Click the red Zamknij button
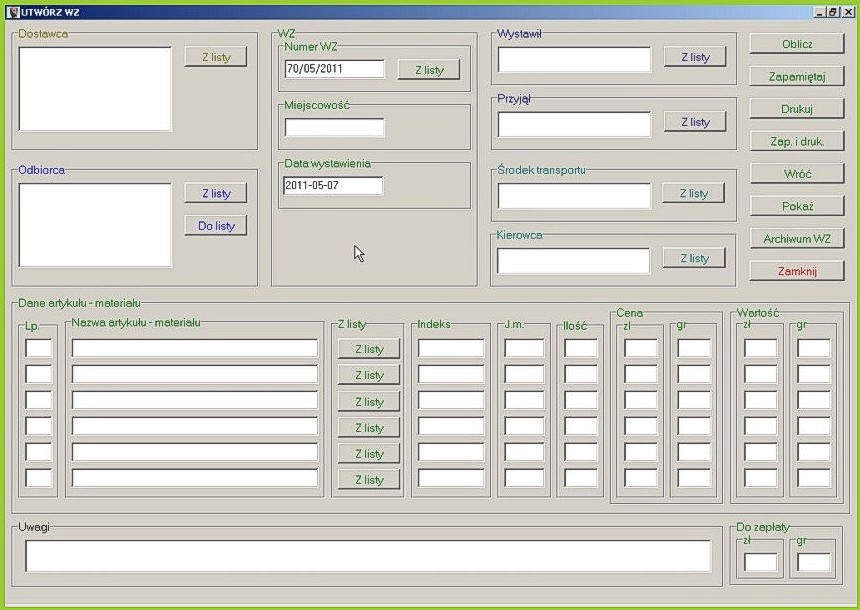 pyautogui.click(x=796, y=270)
